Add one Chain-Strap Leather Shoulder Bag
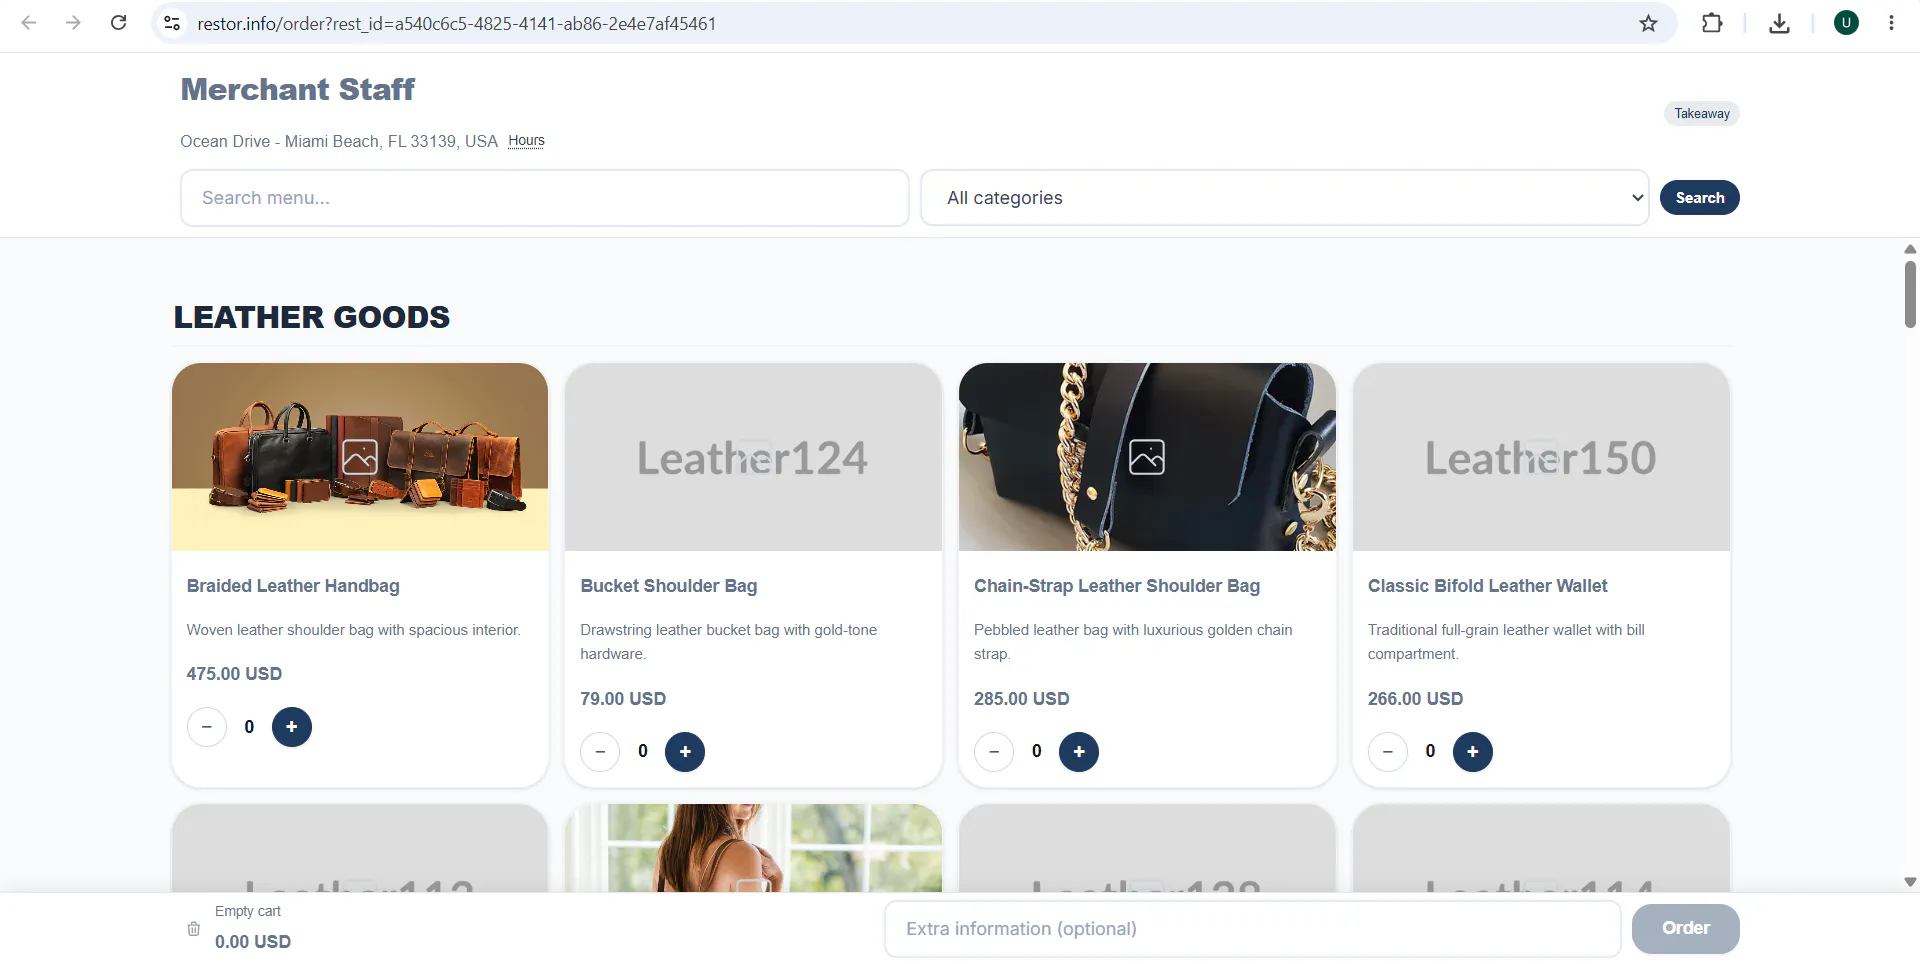The height and width of the screenshot is (964, 1920). coord(1079,752)
